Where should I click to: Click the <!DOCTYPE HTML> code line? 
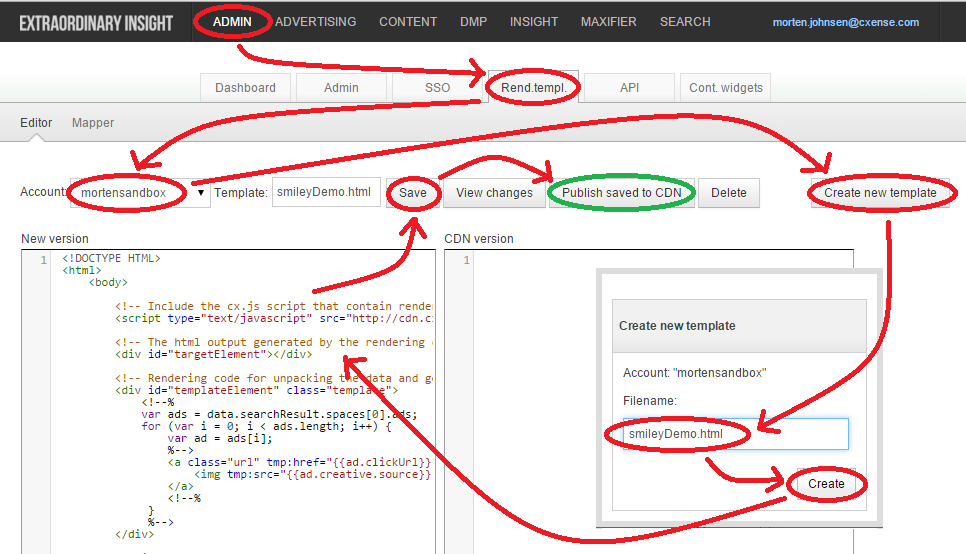(x=111, y=258)
